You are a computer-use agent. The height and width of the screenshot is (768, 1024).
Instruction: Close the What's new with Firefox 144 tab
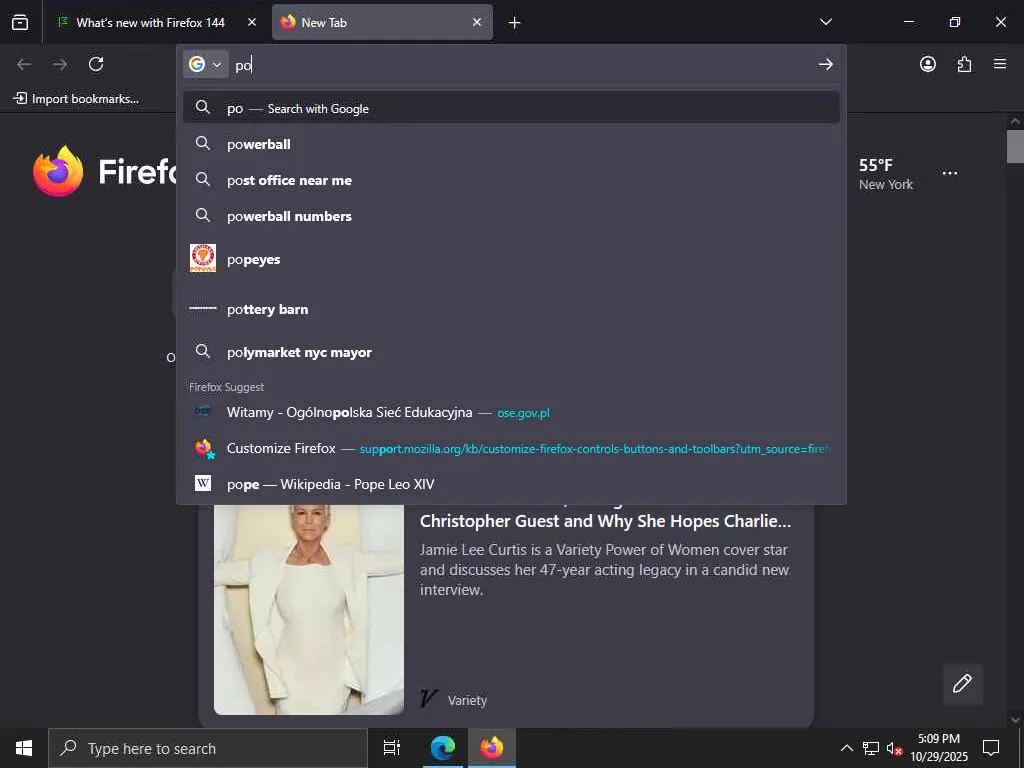pyautogui.click(x=252, y=22)
